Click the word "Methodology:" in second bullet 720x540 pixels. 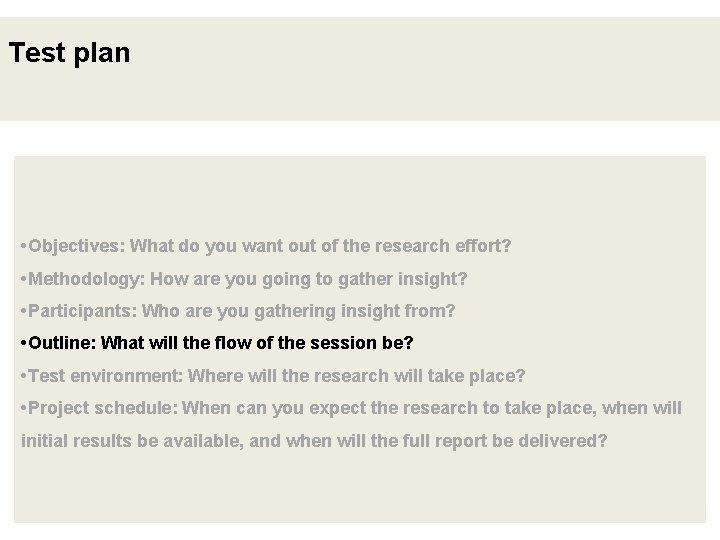click(x=87, y=278)
